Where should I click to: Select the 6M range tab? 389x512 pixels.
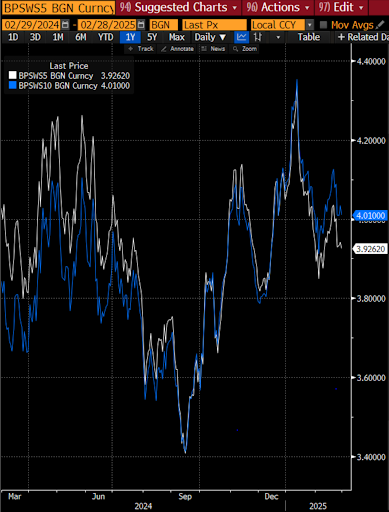click(x=80, y=37)
